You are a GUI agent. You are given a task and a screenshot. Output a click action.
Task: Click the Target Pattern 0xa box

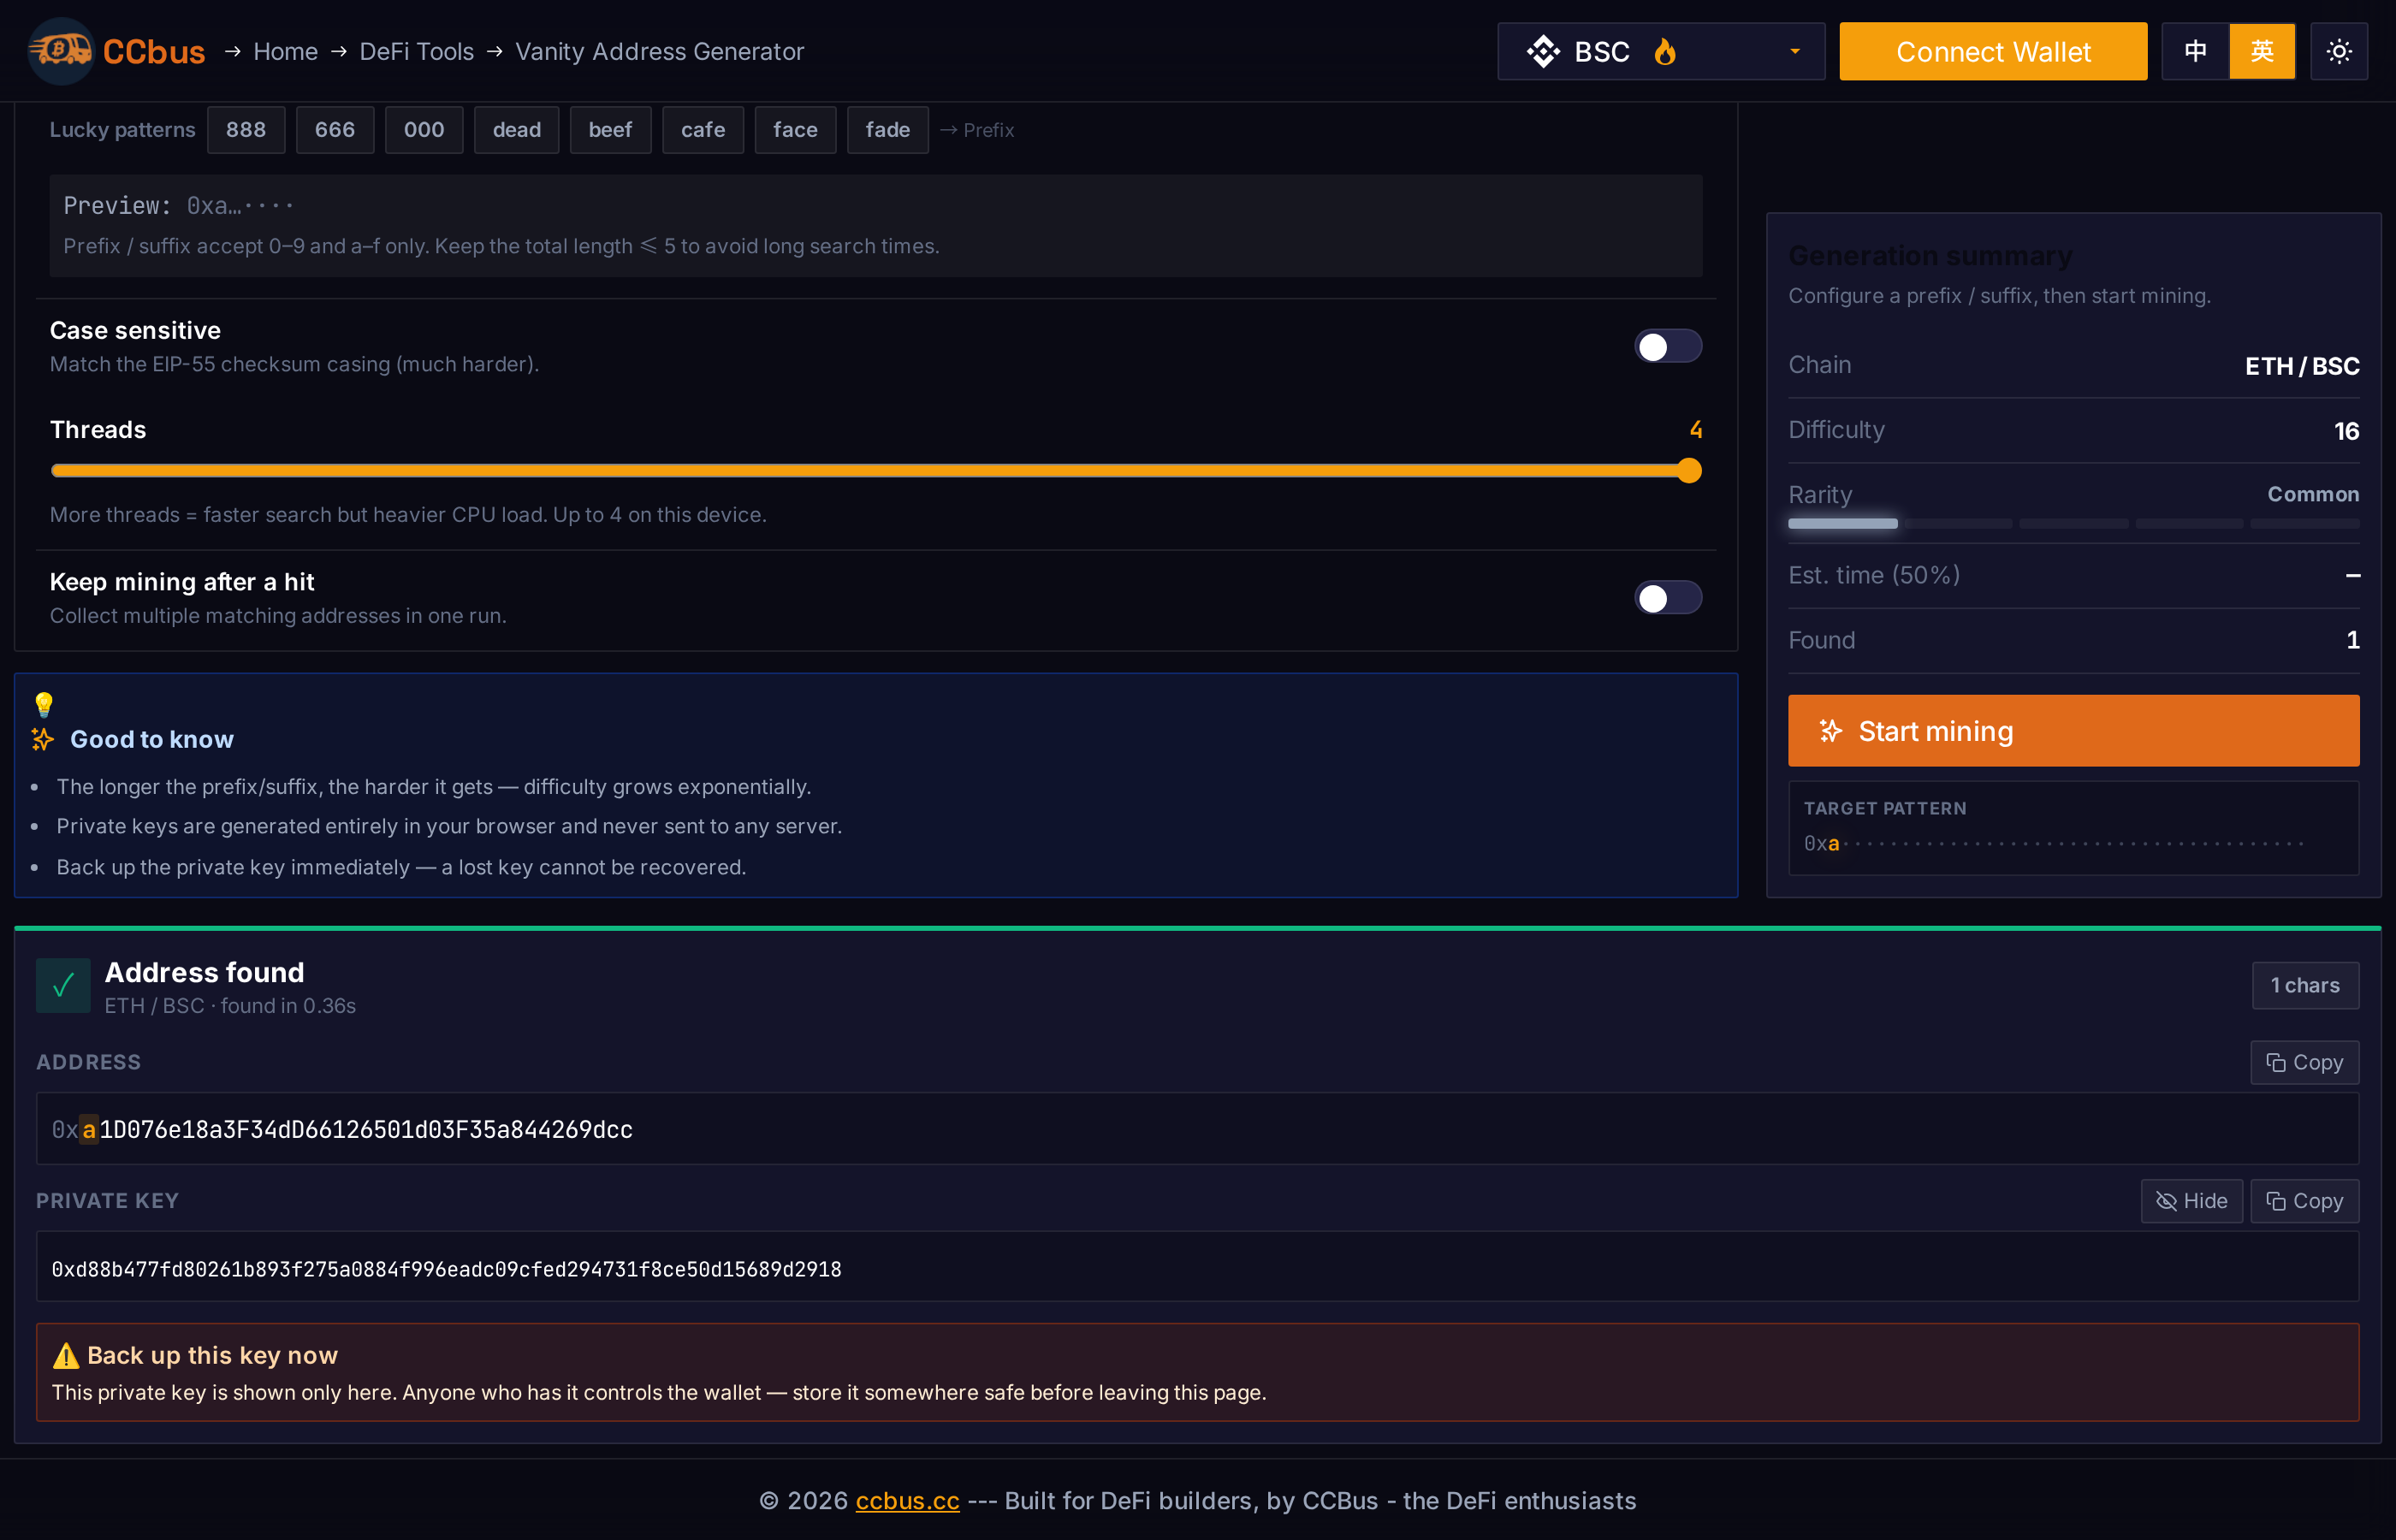[x=2073, y=828]
